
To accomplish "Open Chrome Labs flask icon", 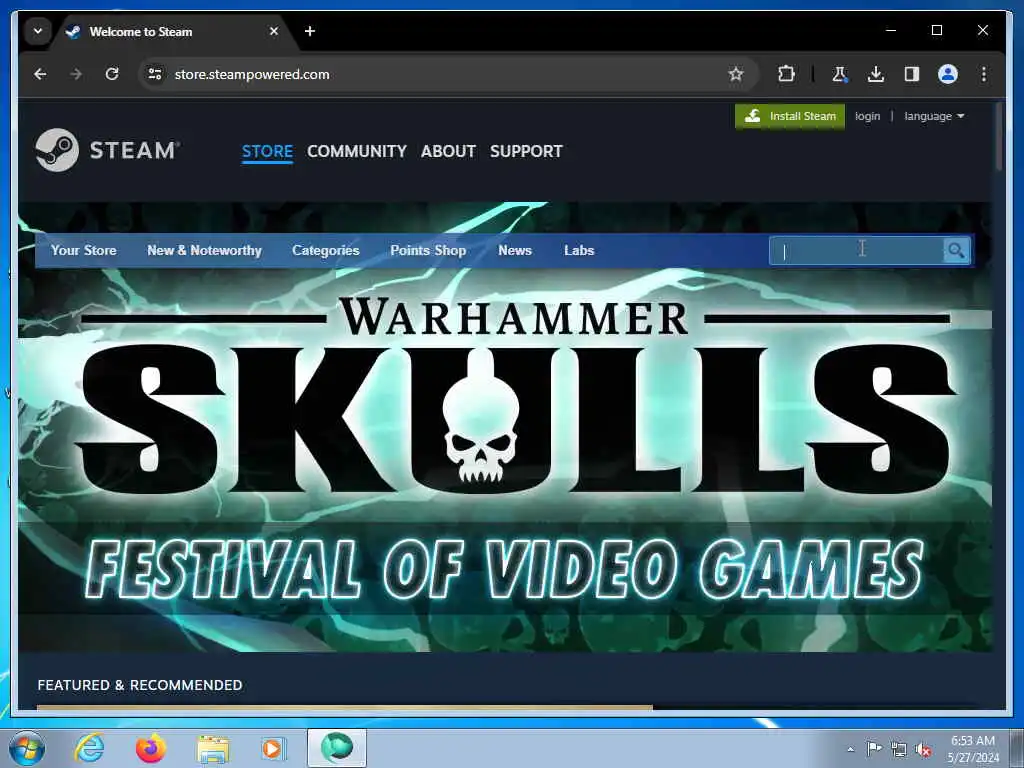I will click(x=839, y=74).
